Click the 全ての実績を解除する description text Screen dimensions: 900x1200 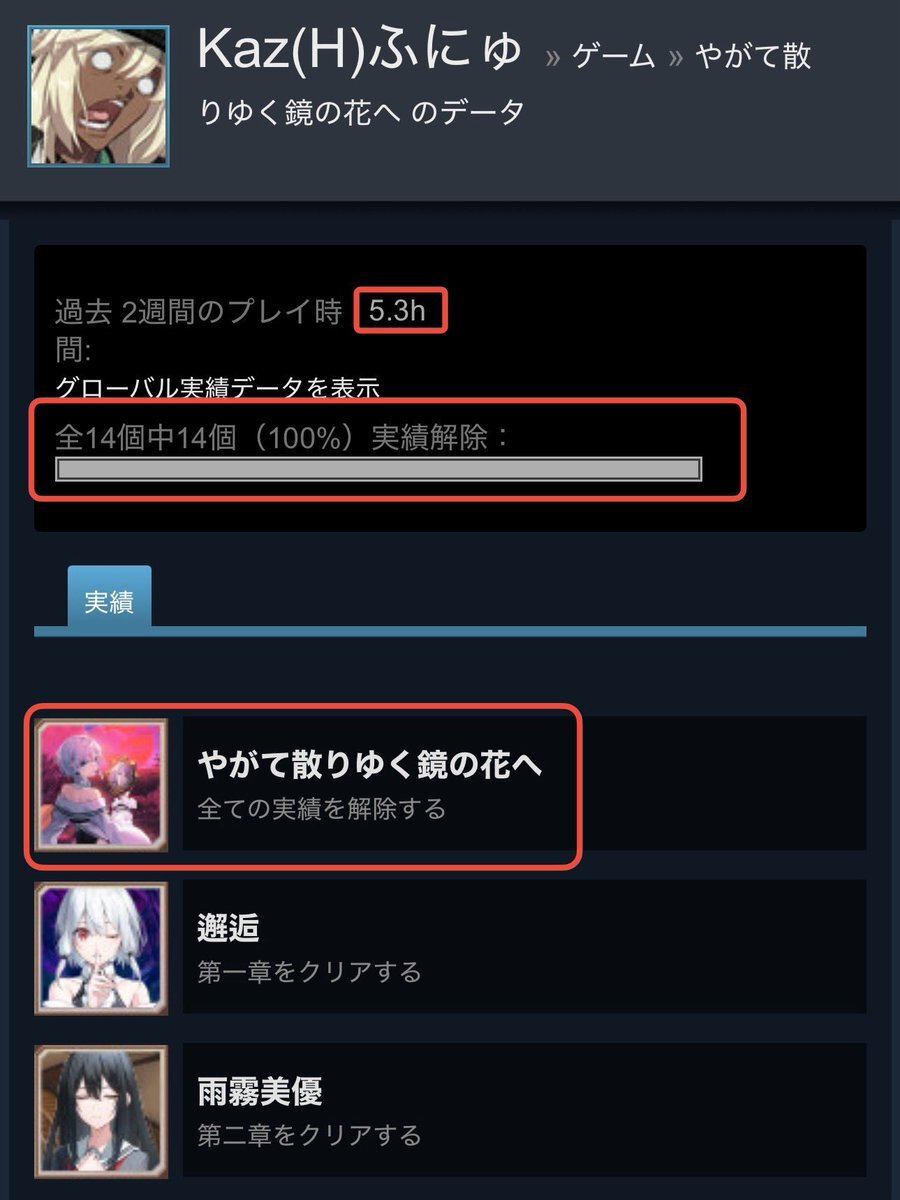pyautogui.click(x=322, y=808)
